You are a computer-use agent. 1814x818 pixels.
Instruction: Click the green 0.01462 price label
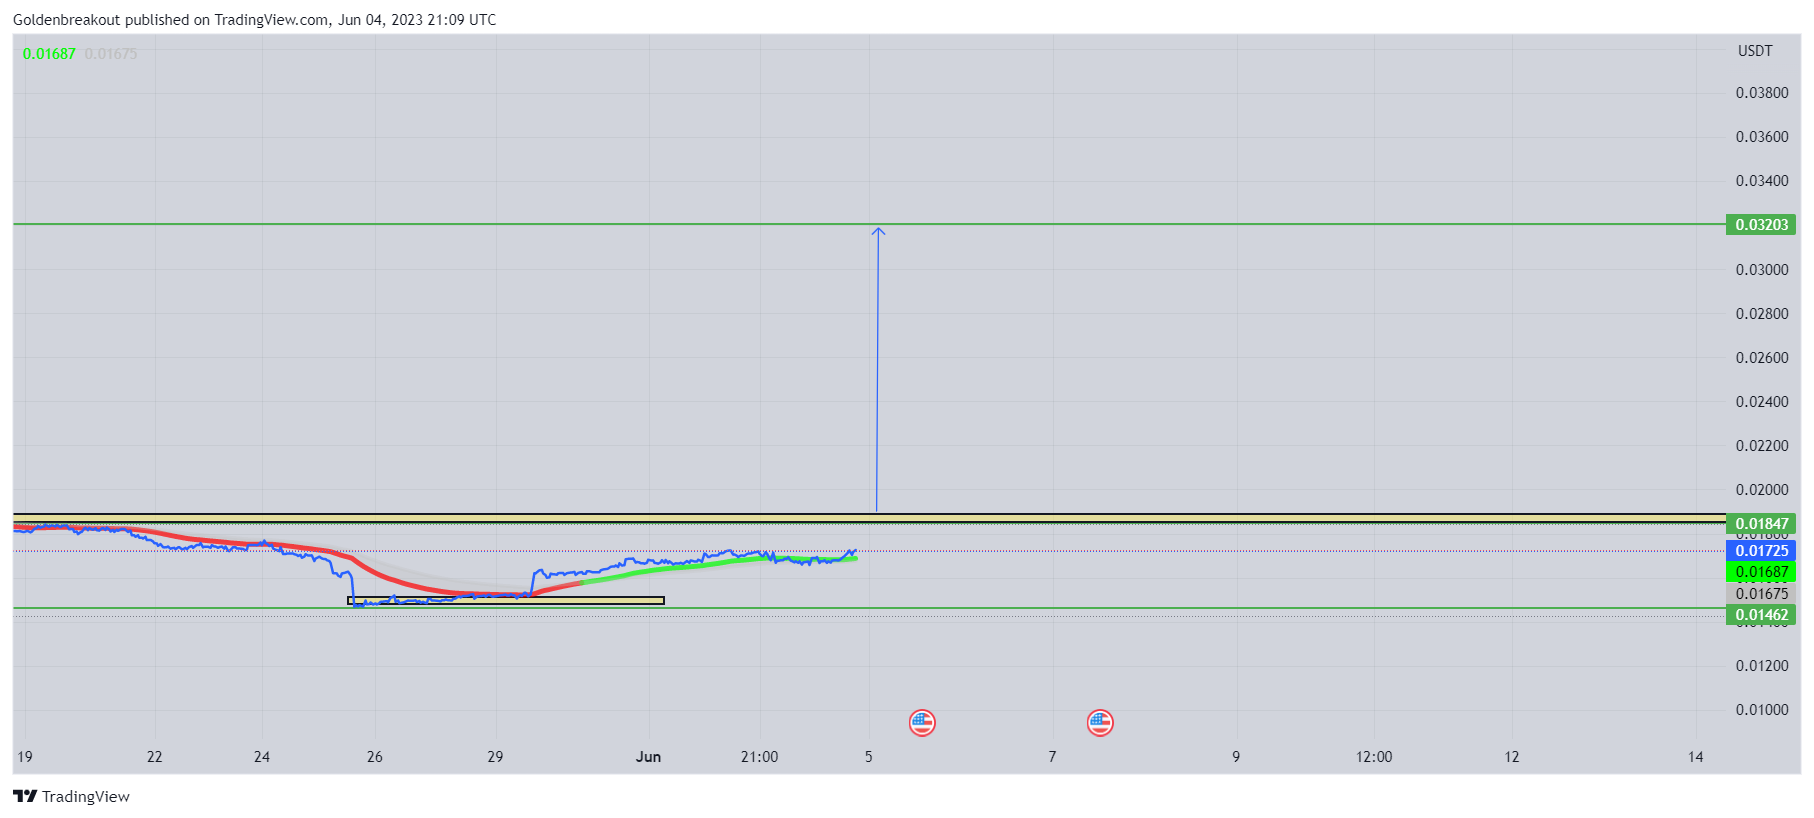click(x=1761, y=615)
